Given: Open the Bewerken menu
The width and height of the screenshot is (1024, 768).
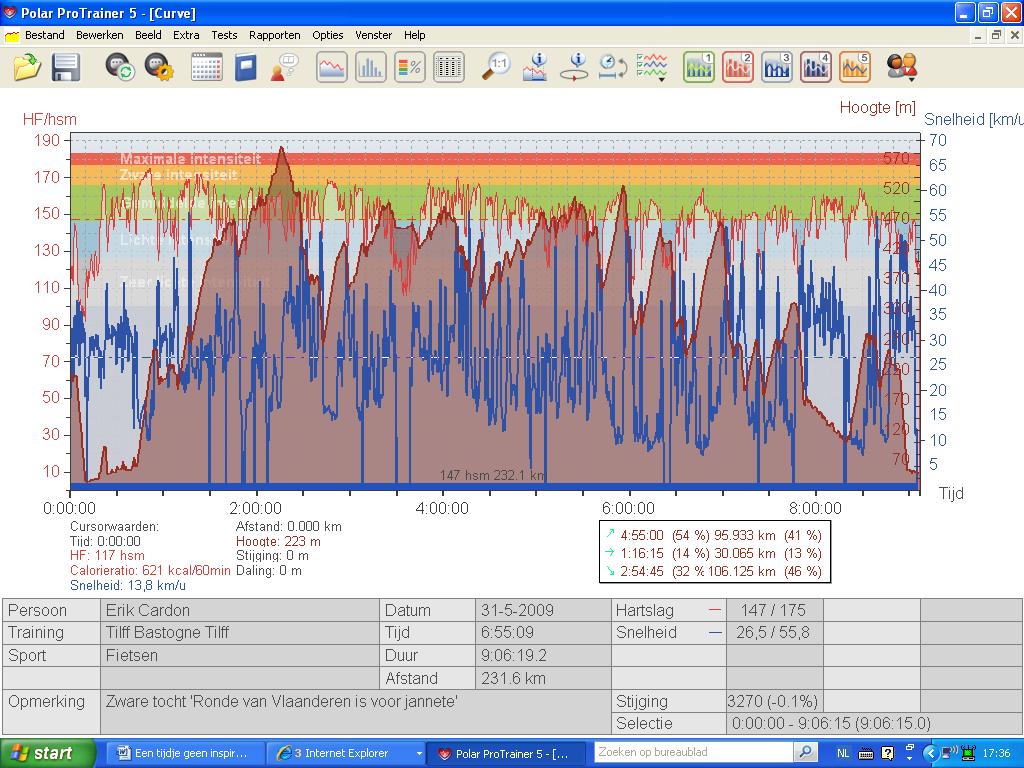Looking at the screenshot, I should tap(99, 35).
